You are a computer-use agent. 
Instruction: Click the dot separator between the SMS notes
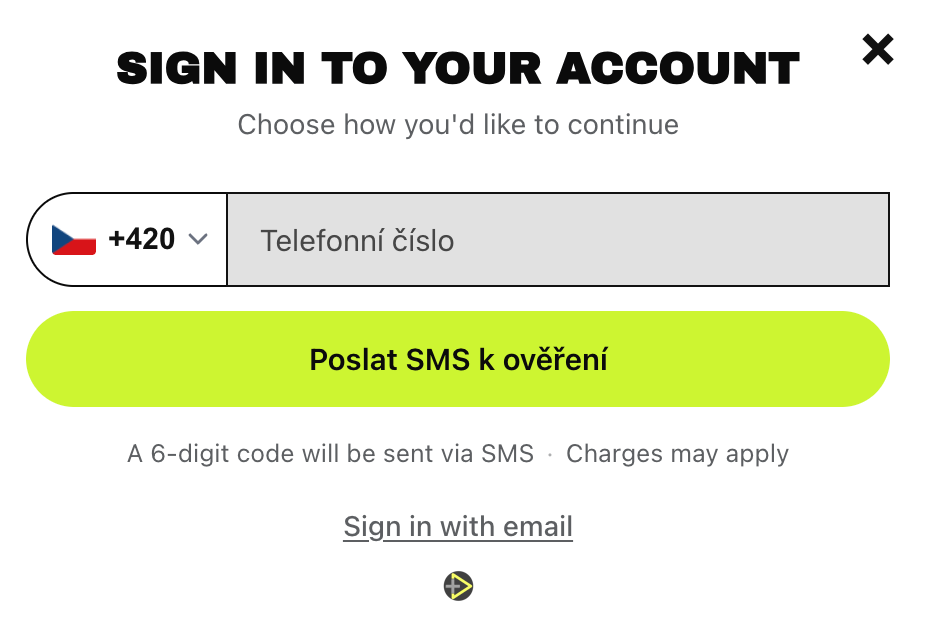[x=550, y=455]
